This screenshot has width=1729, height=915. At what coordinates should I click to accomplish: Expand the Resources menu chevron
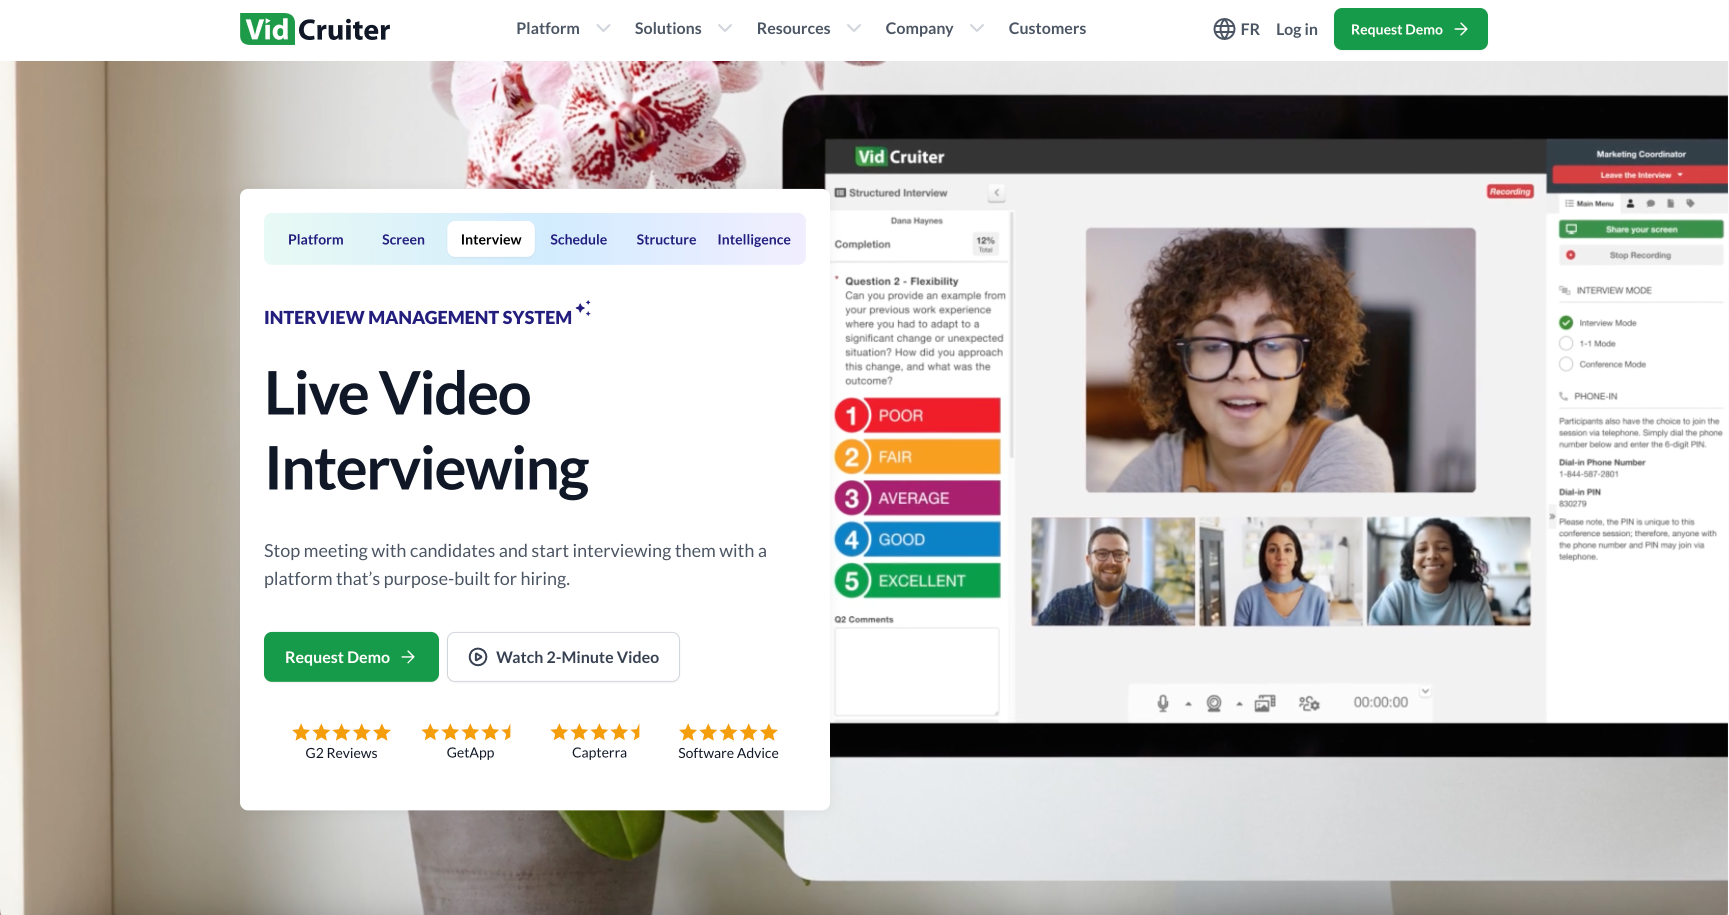(x=854, y=28)
